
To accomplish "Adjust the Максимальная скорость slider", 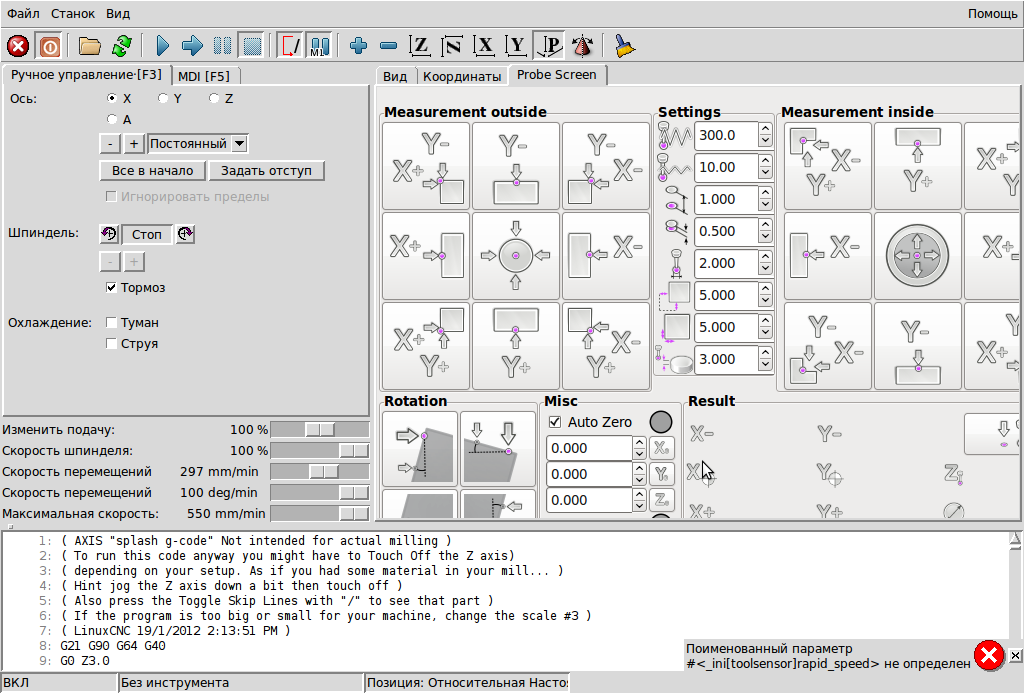I will (x=320, y=513).
